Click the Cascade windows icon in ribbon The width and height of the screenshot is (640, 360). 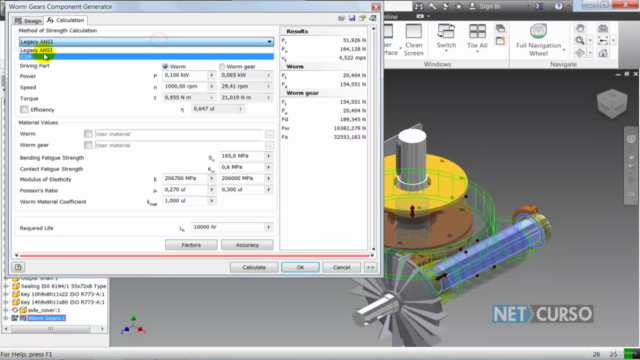click(500, 28)
